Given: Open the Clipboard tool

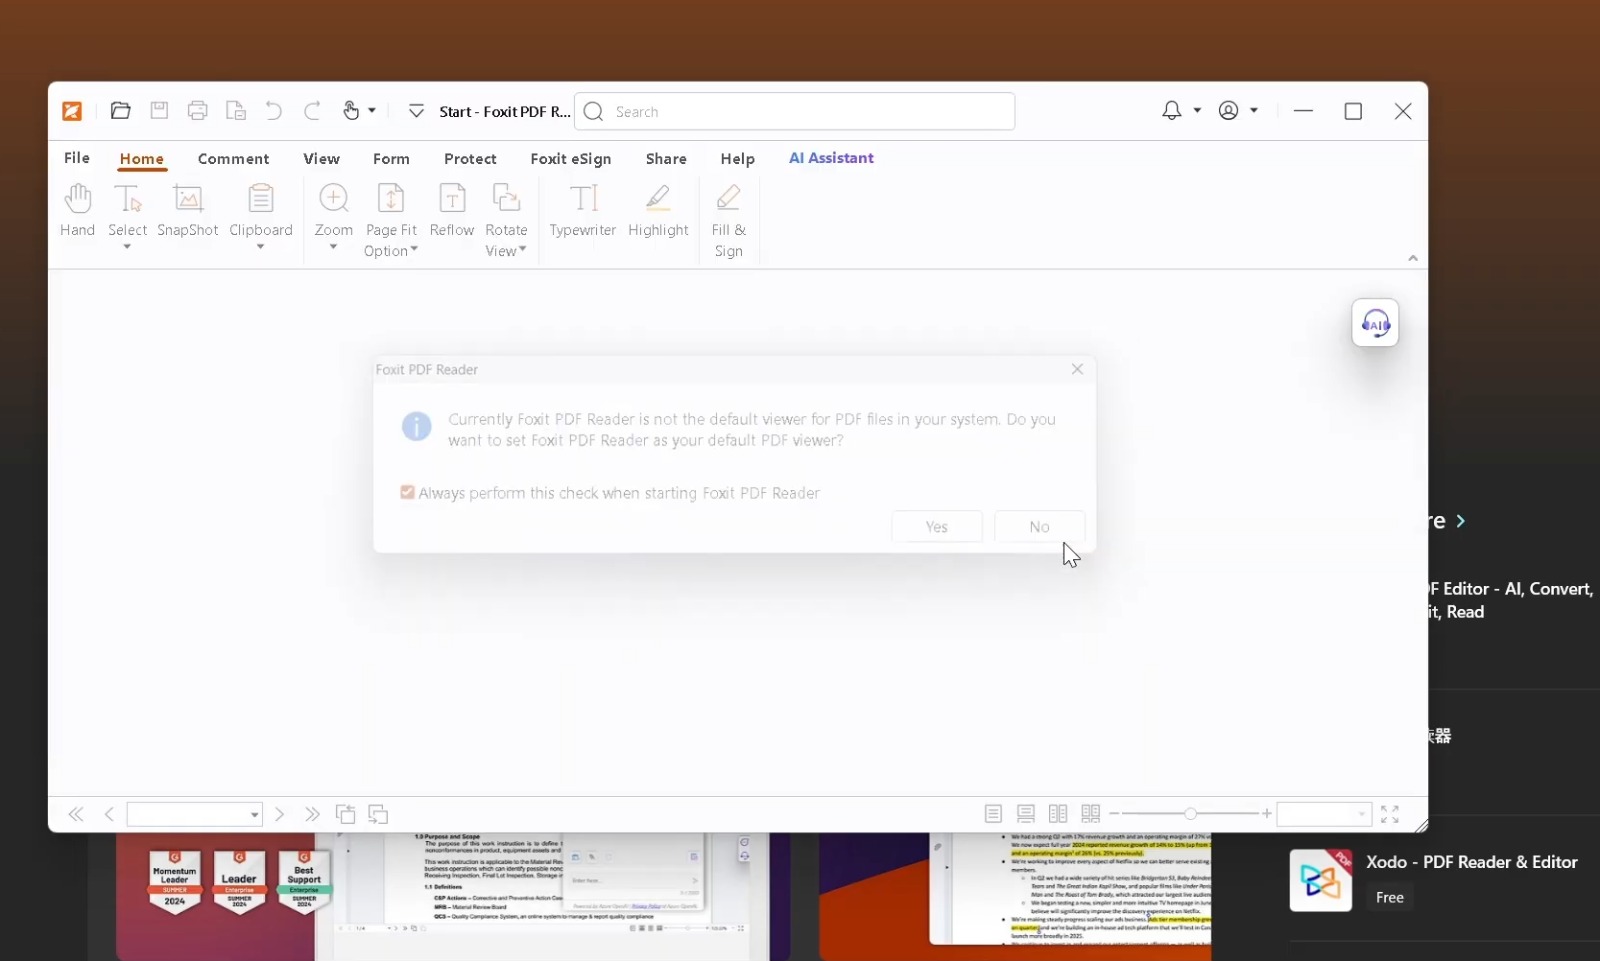Looking at the screenshot, I should (261, 210).
